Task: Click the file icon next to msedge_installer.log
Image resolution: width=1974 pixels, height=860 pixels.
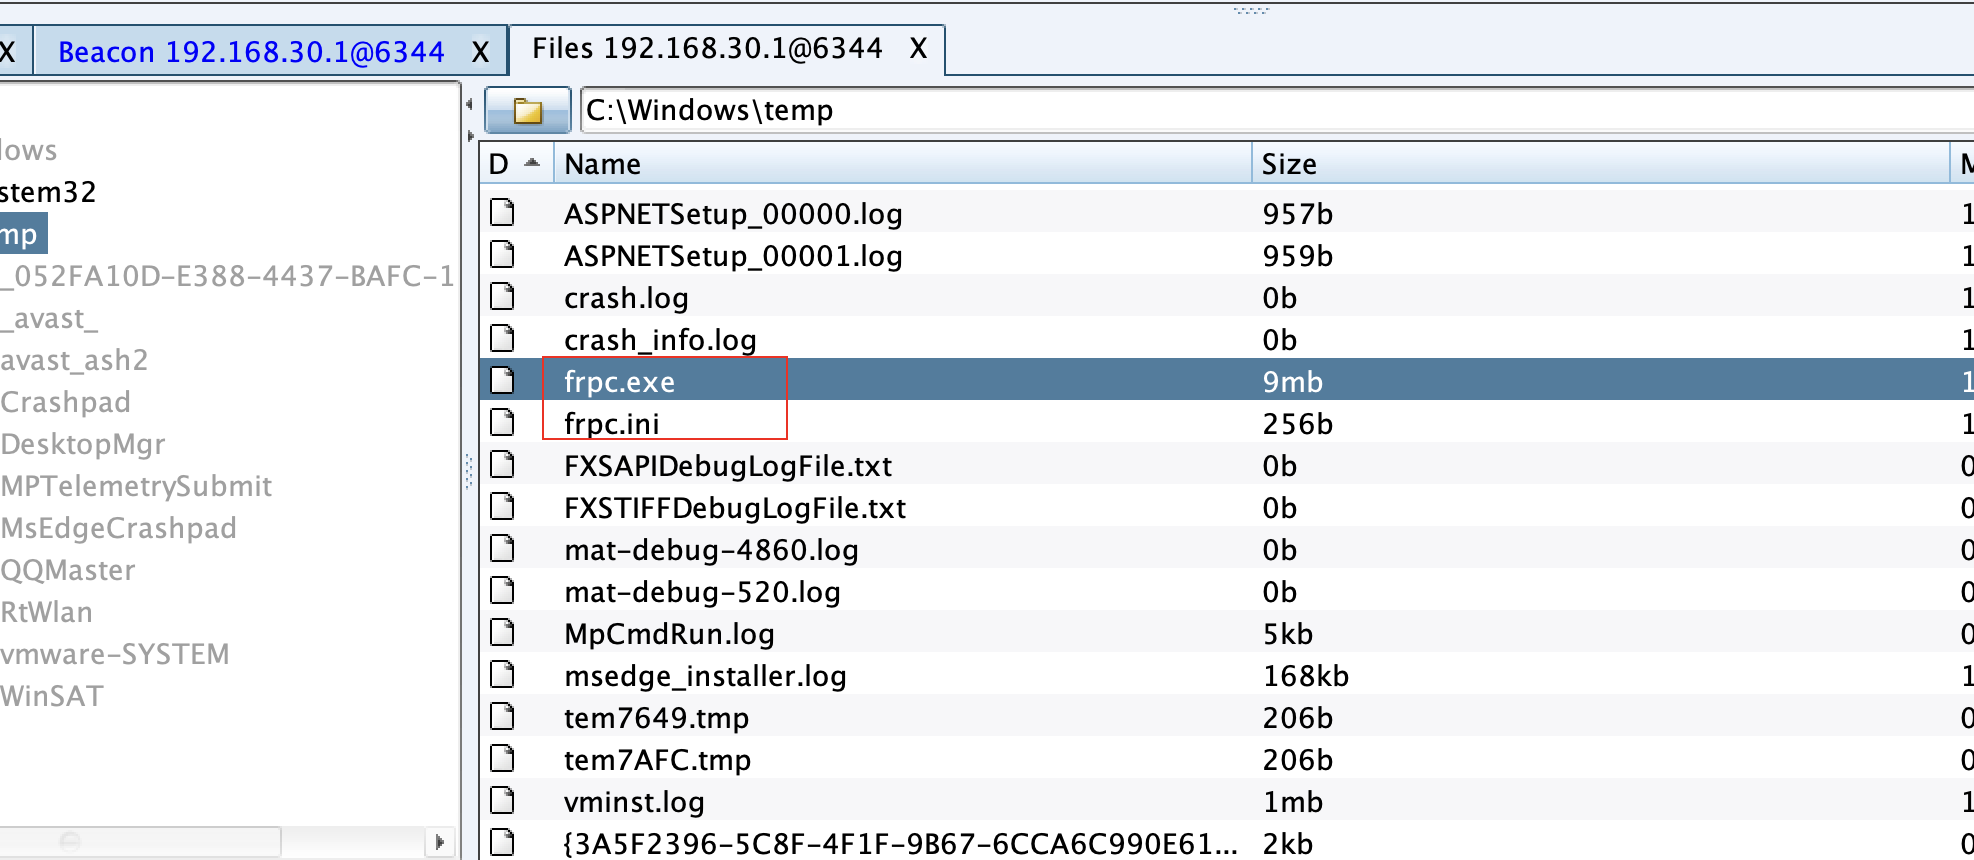Action: click(502, 675)
